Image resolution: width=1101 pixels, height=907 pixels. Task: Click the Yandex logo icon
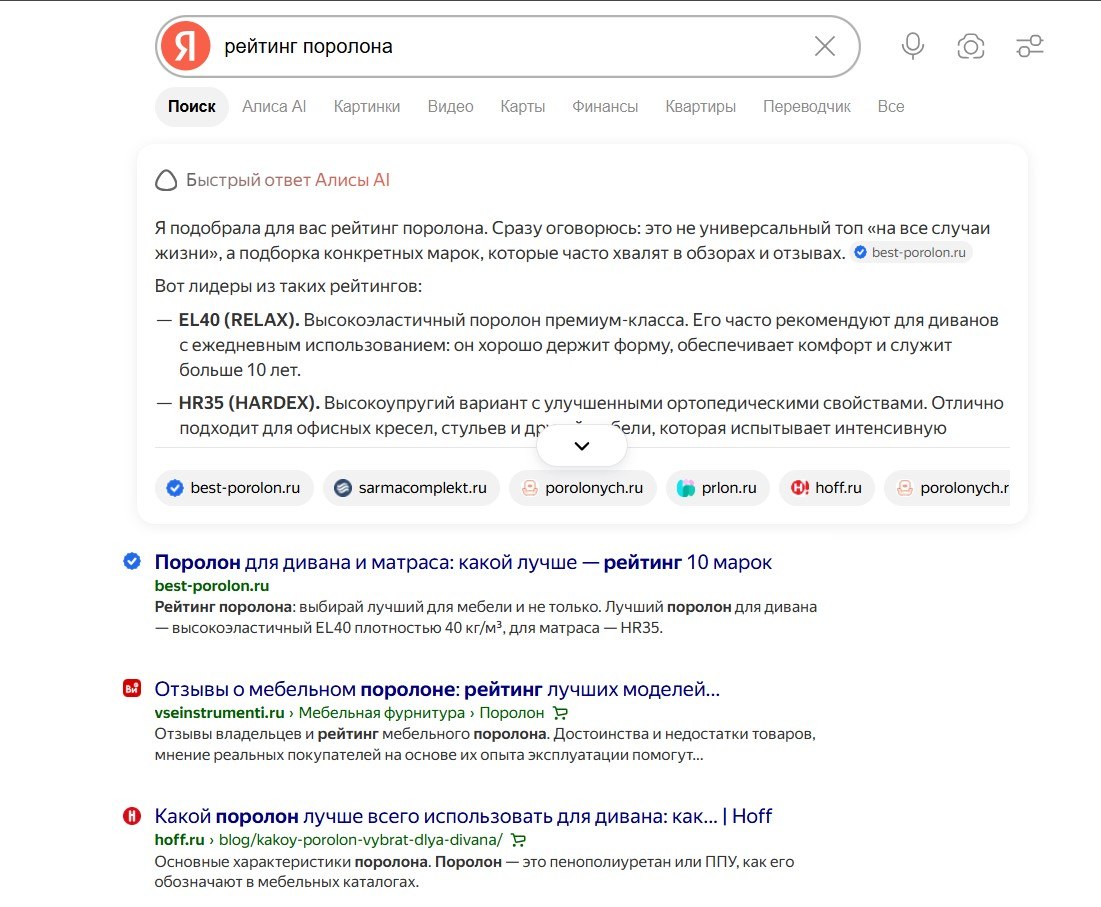185,46
